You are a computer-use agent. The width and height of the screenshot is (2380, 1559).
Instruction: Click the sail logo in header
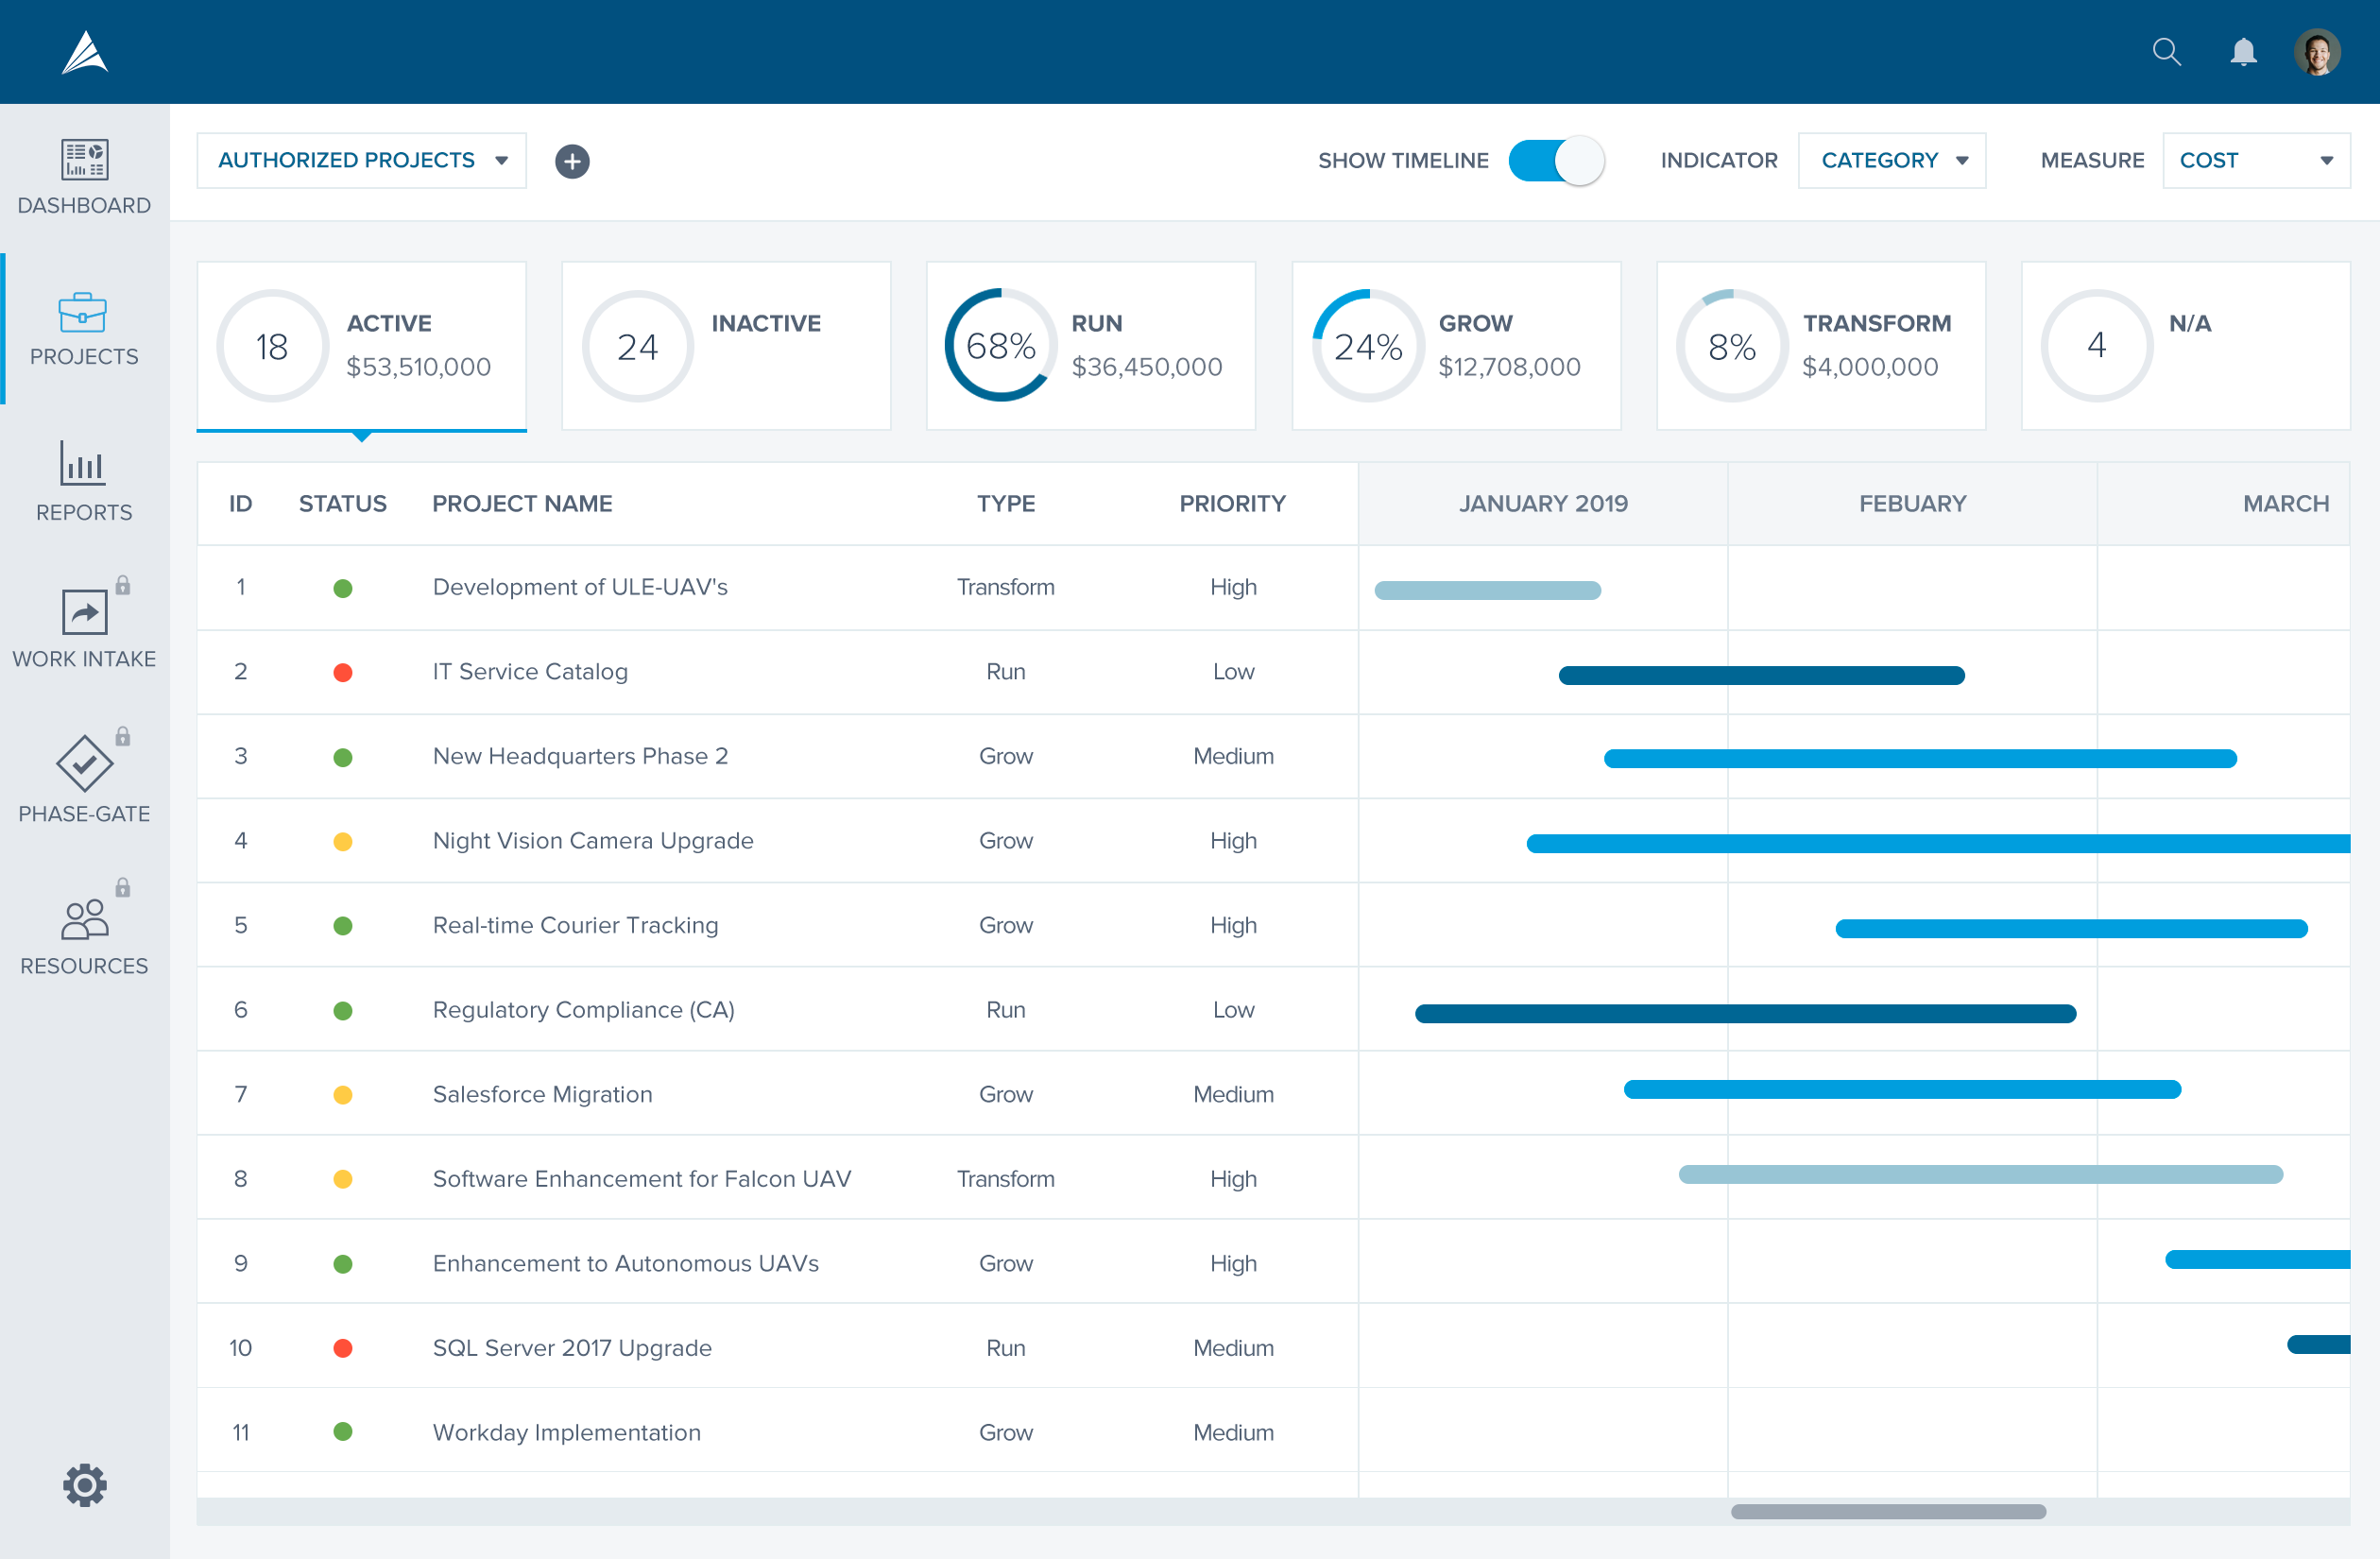coord(85,52)
